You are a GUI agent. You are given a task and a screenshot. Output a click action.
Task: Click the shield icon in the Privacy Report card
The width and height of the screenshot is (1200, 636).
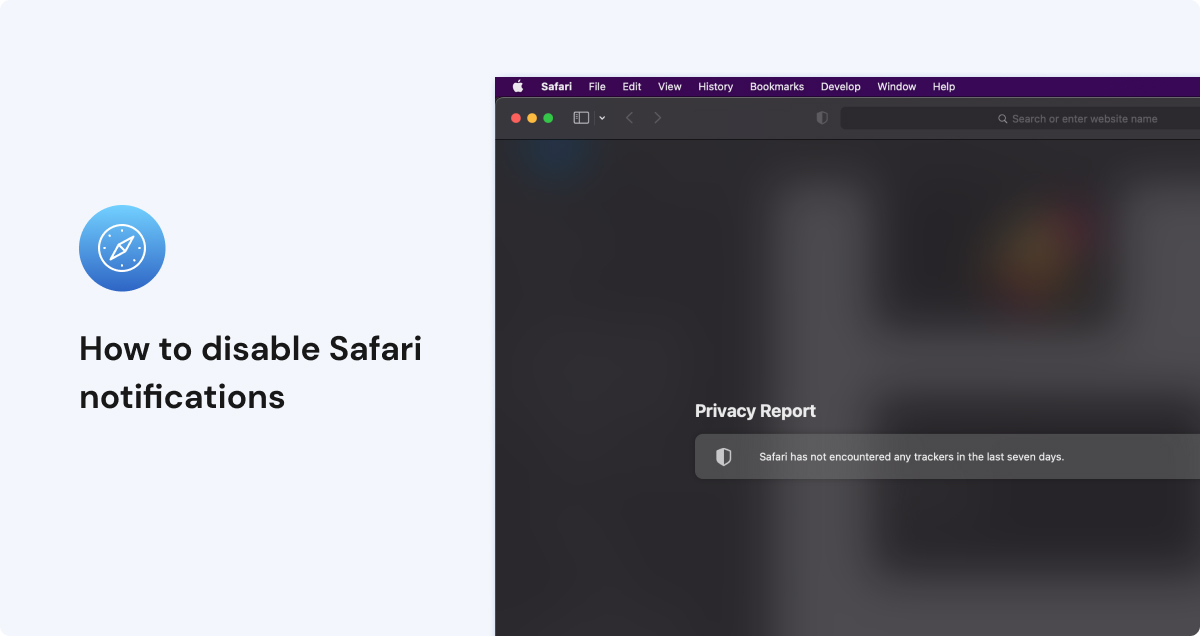[x=724, y=457]
